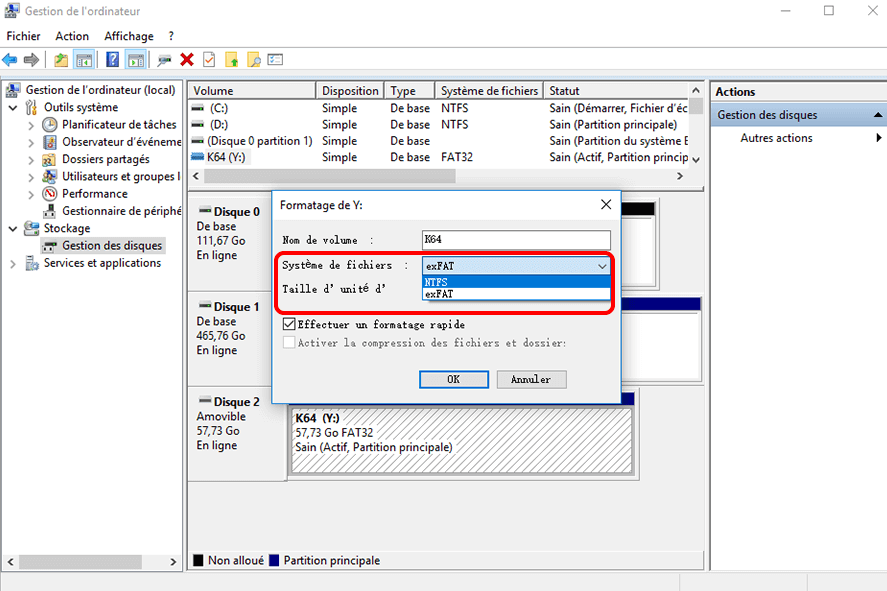Viewport: 887px width, 591px height.
Task: Open the Système de fichiers dropdown
Action: (603, 266)
